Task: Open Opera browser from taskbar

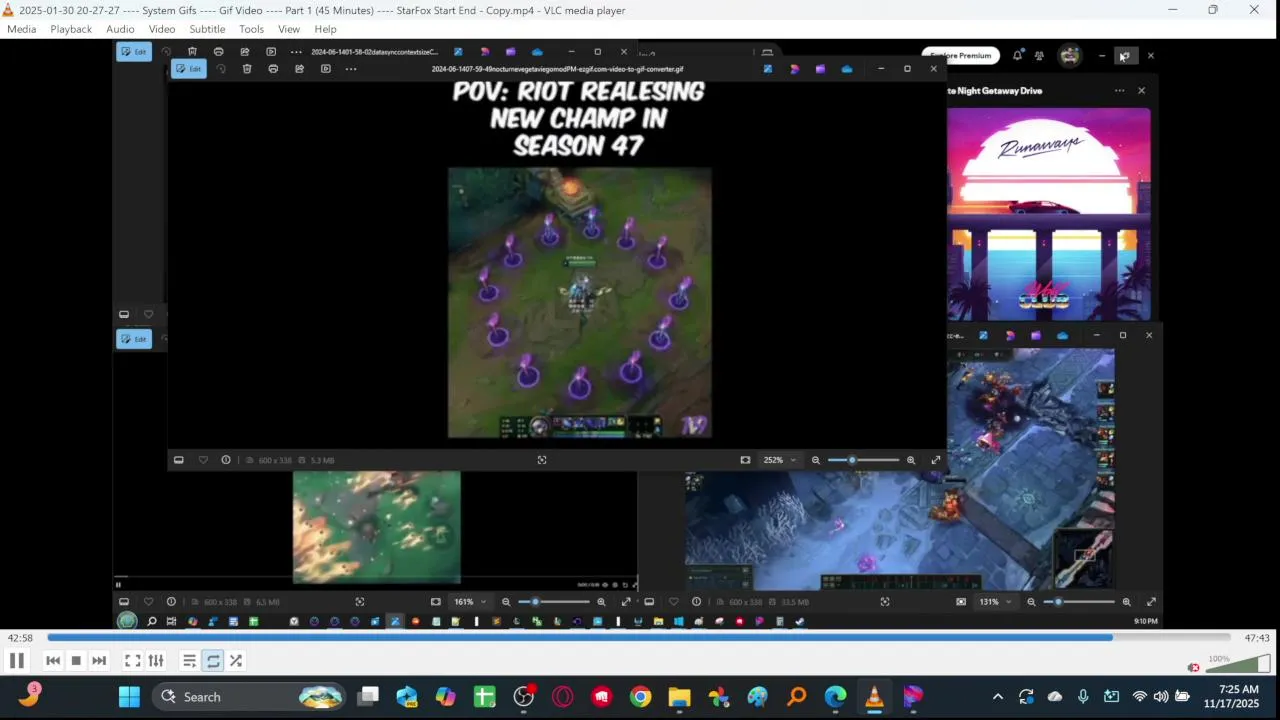Action: [x=562, y=697]
